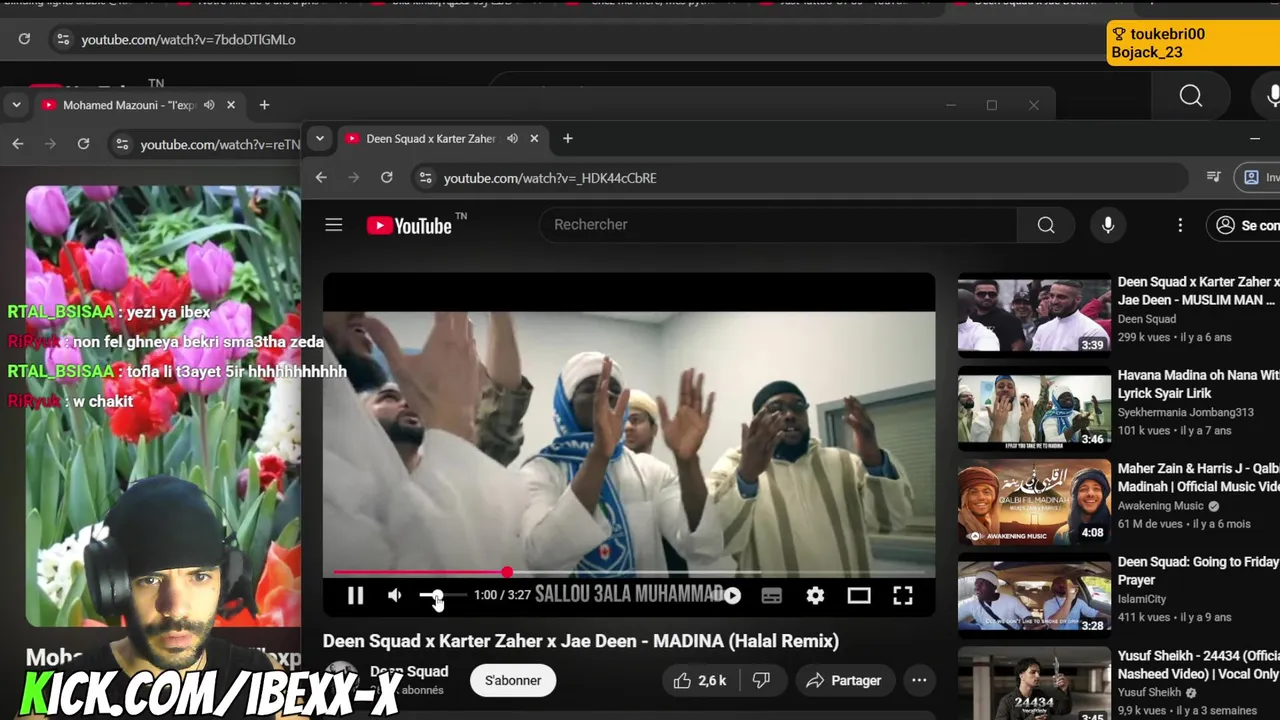Open YouTube three-dot settings menu
Viewport: 1280px width, 720px height.
(x=1180, y=225)
